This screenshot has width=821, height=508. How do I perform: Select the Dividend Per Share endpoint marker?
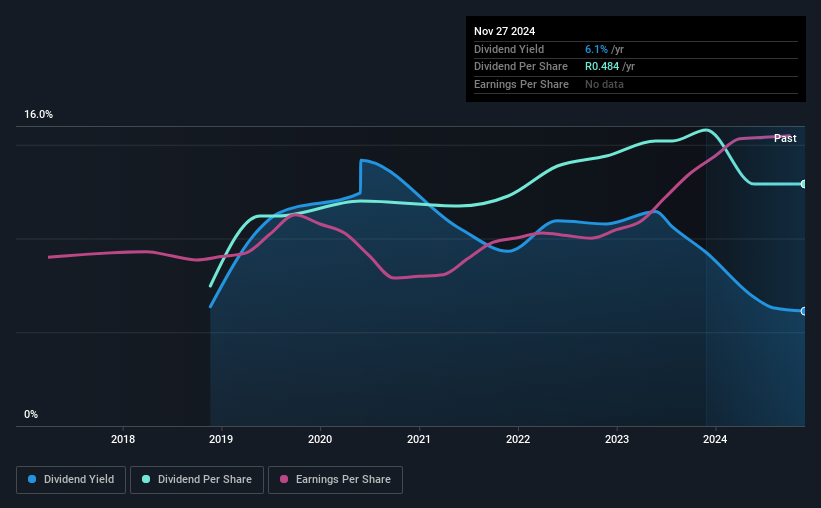click(x=804, y=184)
